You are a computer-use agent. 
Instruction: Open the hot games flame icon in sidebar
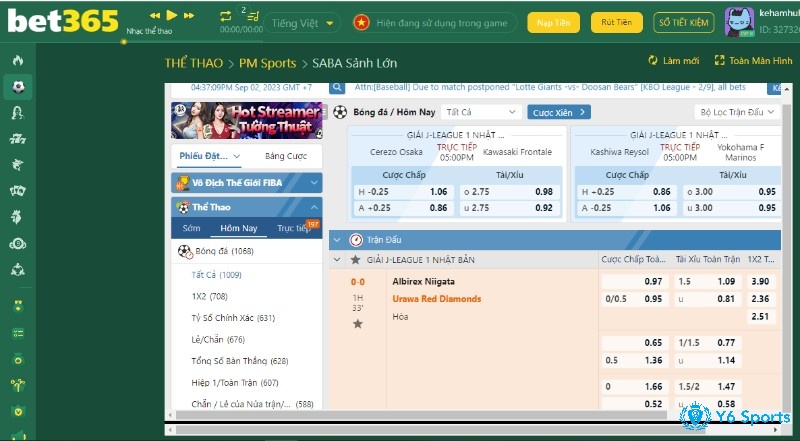18,61
